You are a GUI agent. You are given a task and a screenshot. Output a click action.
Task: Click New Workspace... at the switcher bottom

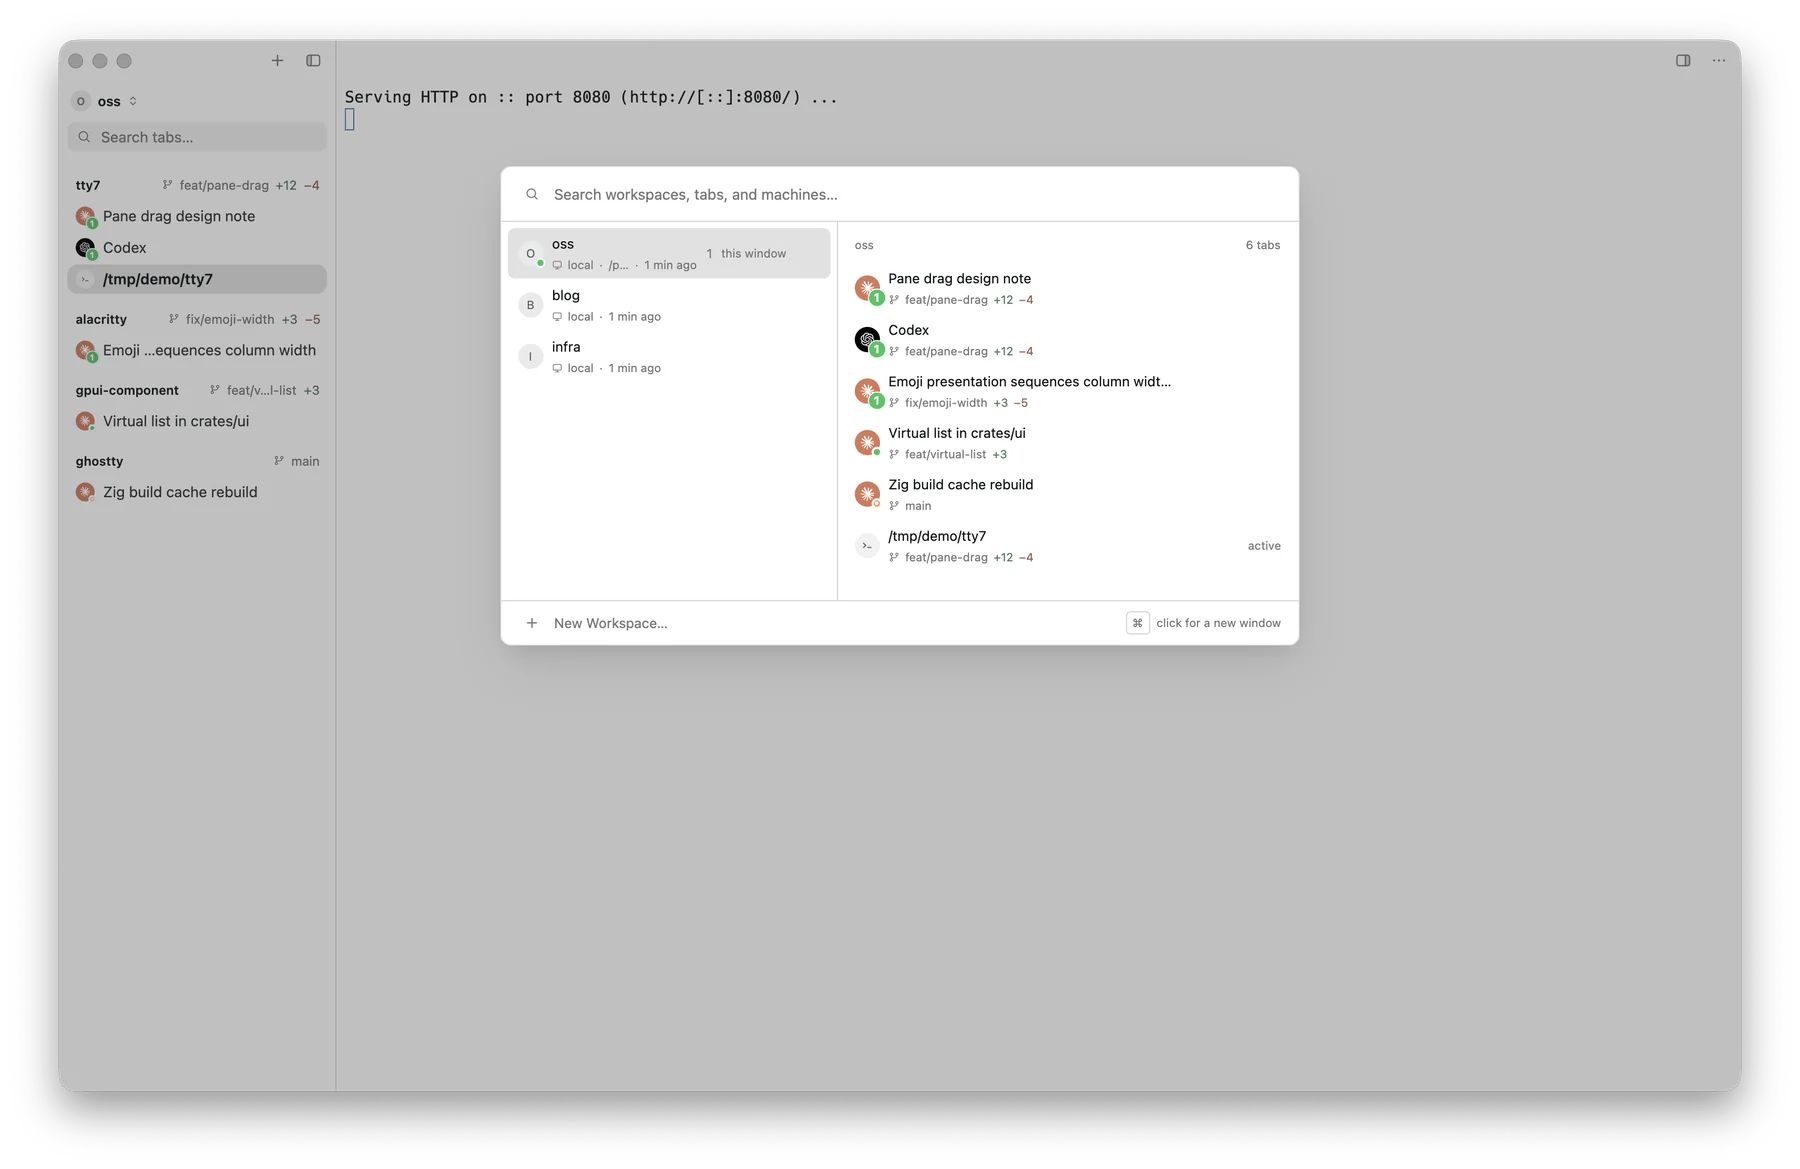click(x=610, y=623)
